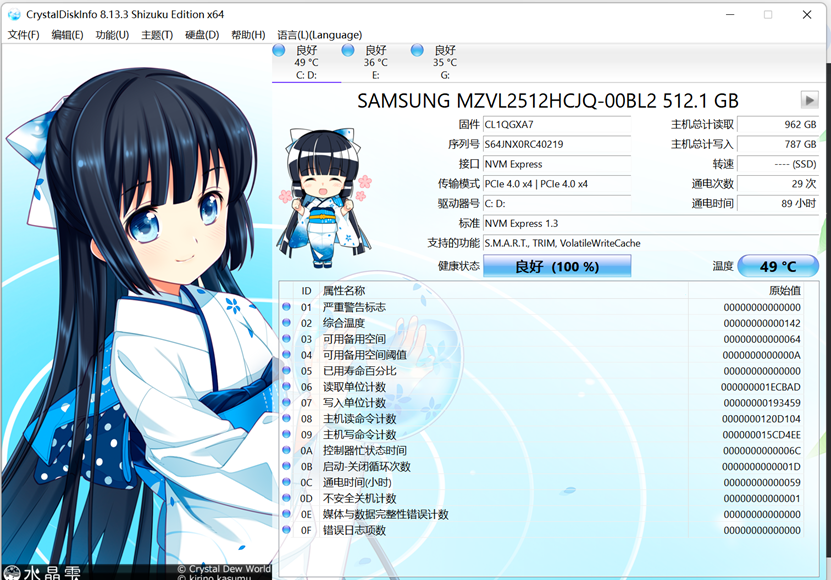Screen dimensions: 831x580
Task: Click the status dot of row 01 严重警告标志
Action: [287, 306]
